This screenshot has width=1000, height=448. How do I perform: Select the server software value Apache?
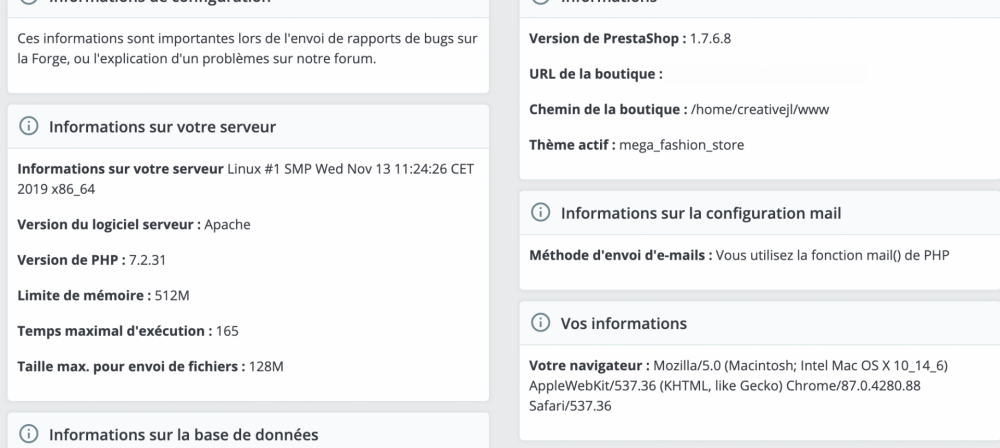228,225
